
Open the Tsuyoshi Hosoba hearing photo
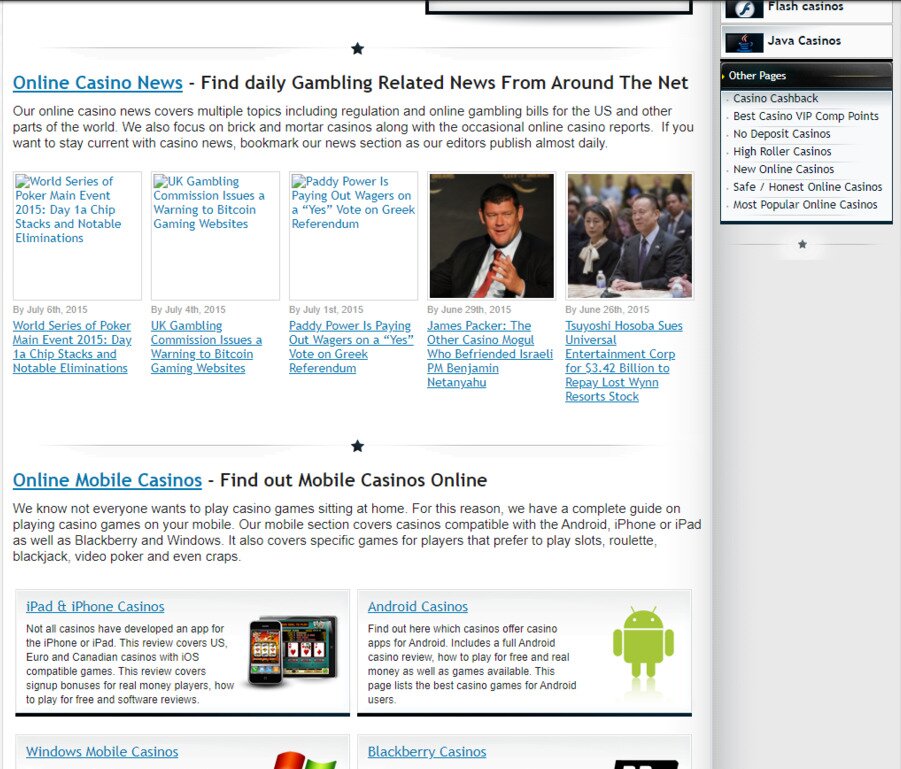(x=629, y=236)
